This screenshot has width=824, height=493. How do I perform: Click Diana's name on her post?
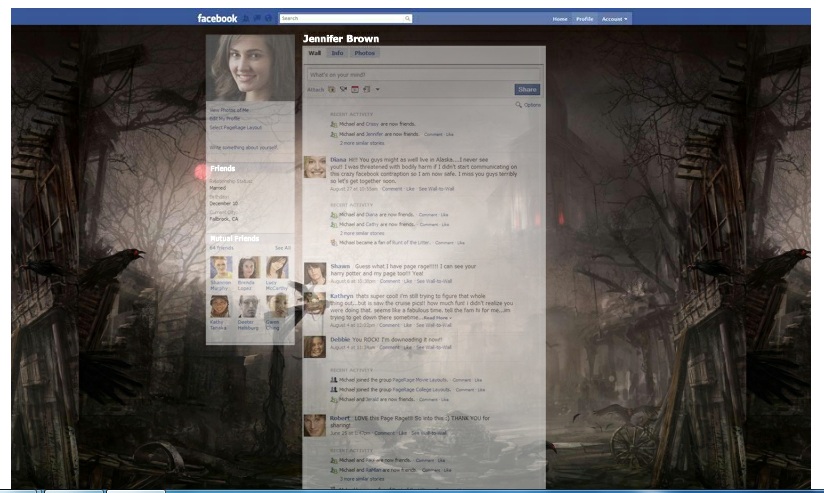click(x=338, y=160)
